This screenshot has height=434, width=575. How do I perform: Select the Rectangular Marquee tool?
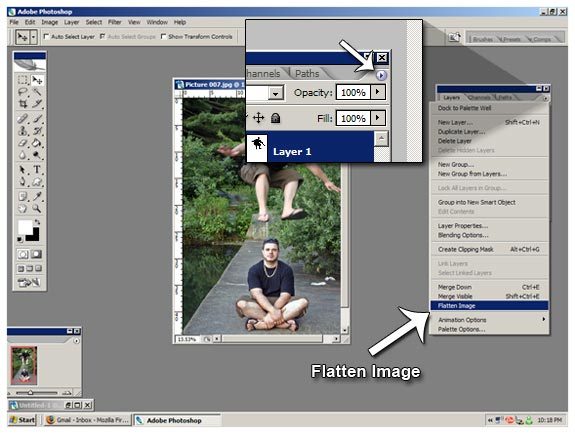[23, 80]
